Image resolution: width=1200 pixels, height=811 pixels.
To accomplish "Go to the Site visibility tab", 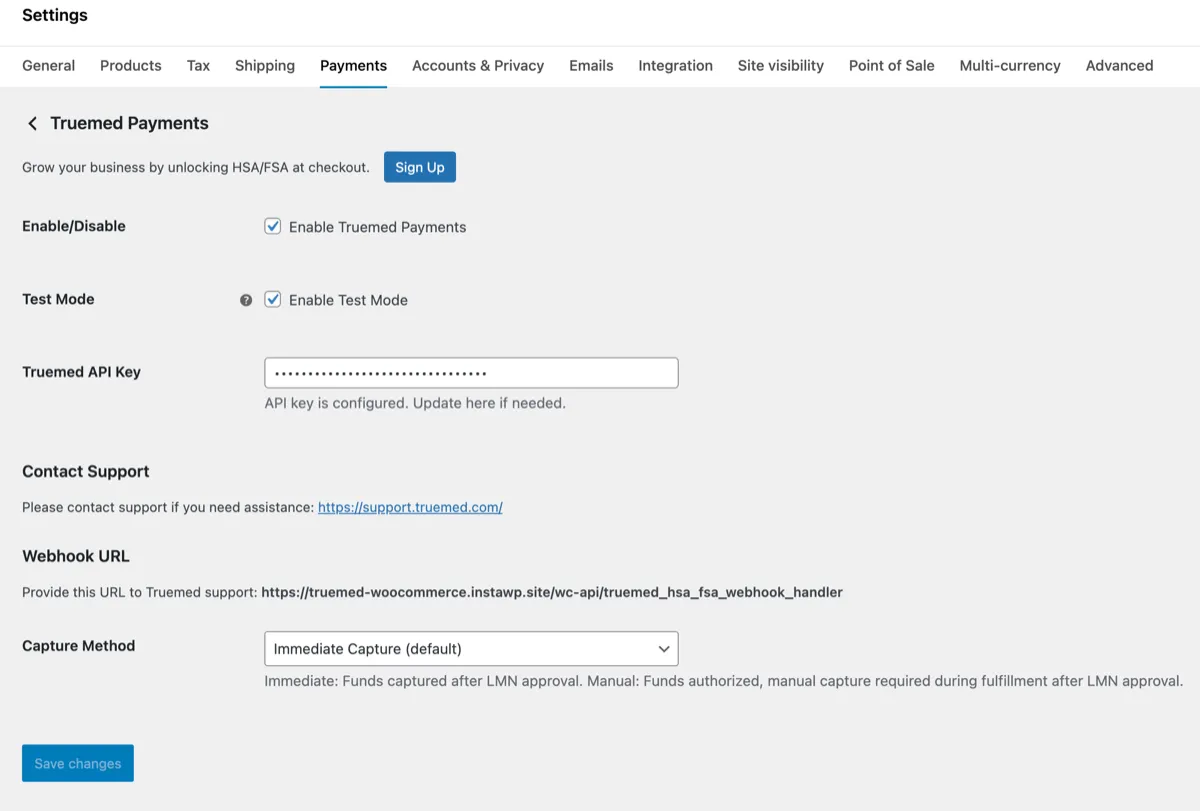I will click(781, 65).
